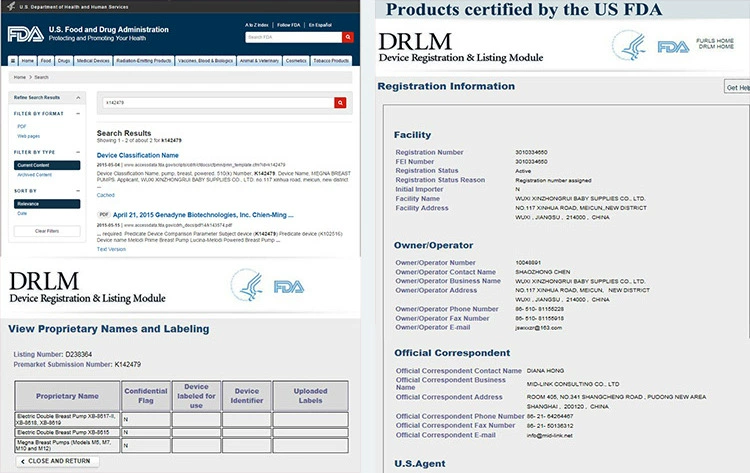Filter results by PDF format
This screenshot has width=750, height=473.
tap(22, 126)
